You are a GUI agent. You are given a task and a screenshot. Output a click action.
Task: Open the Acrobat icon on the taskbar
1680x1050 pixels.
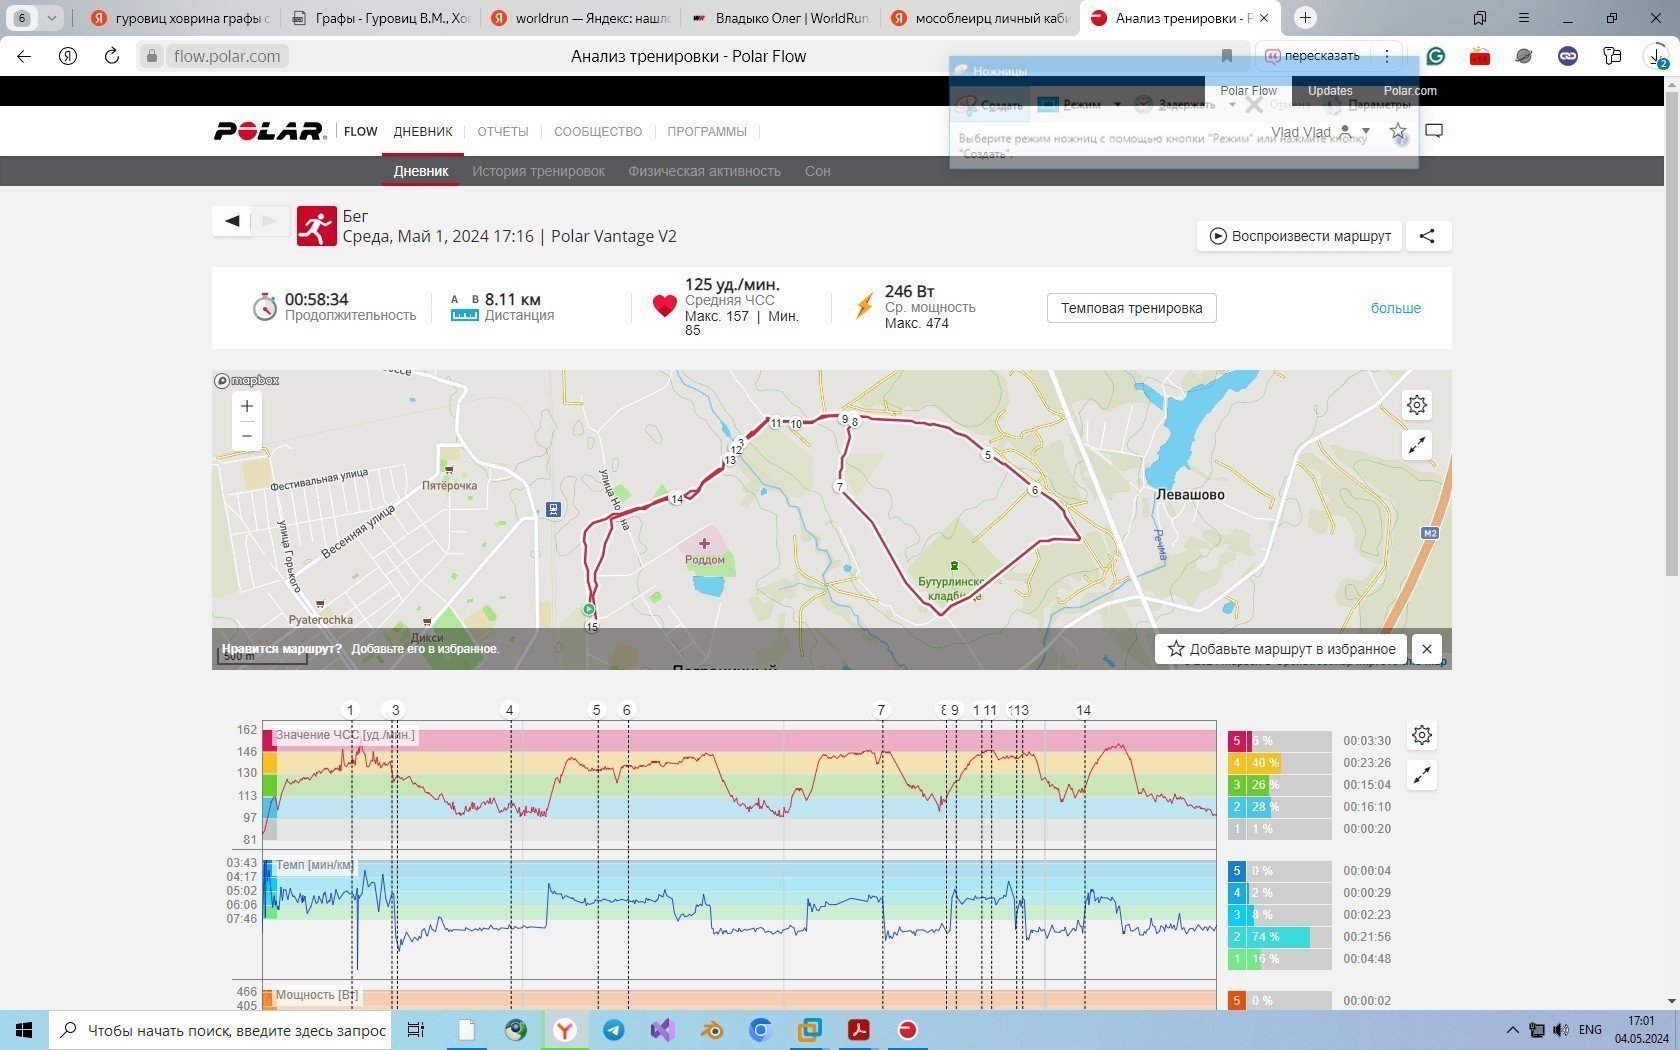[x=859, y=1030]
